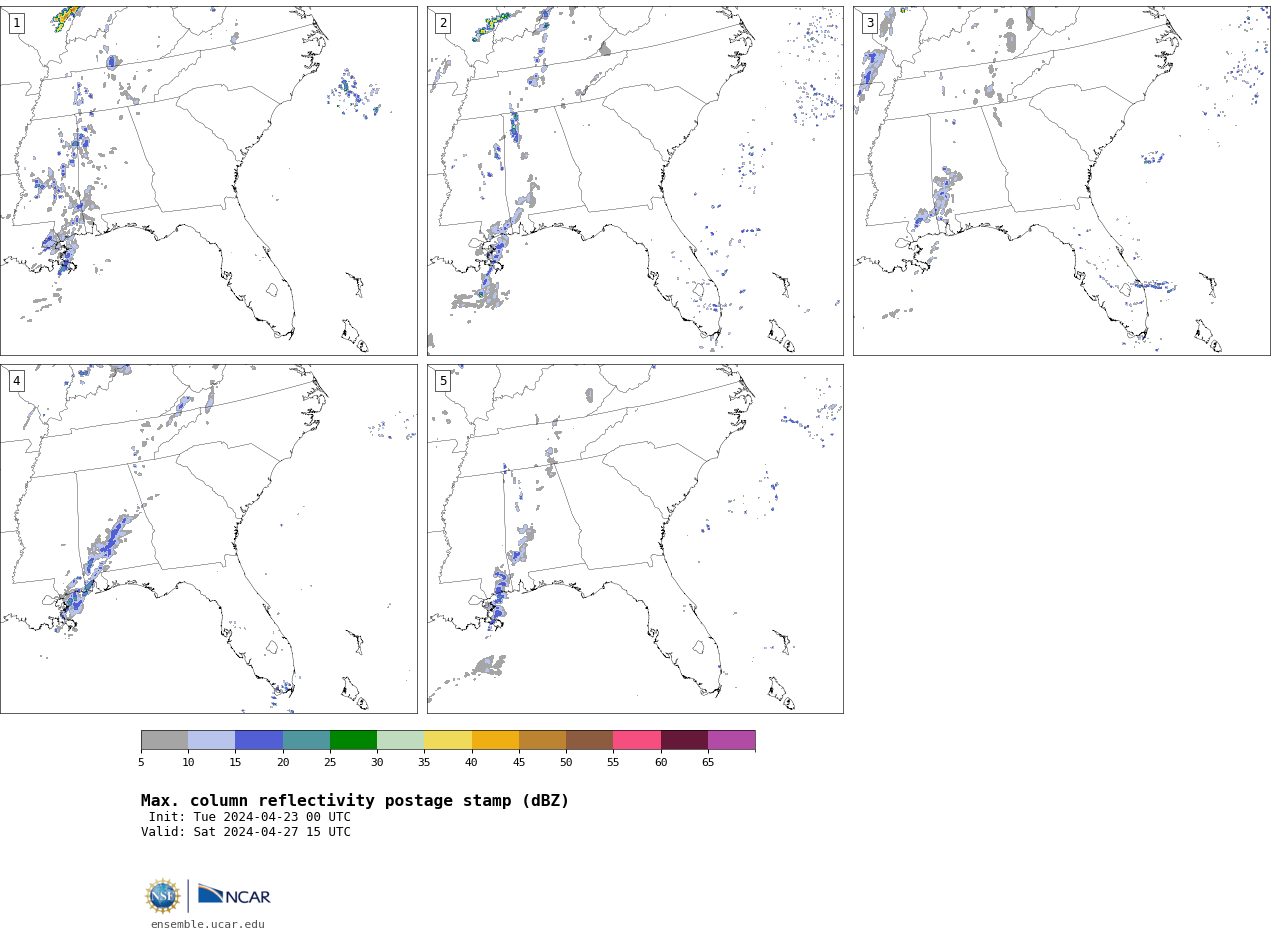Click the panel number 3 label
Image resolution: width=1280 pixels, height=936 pixels.
869,23
